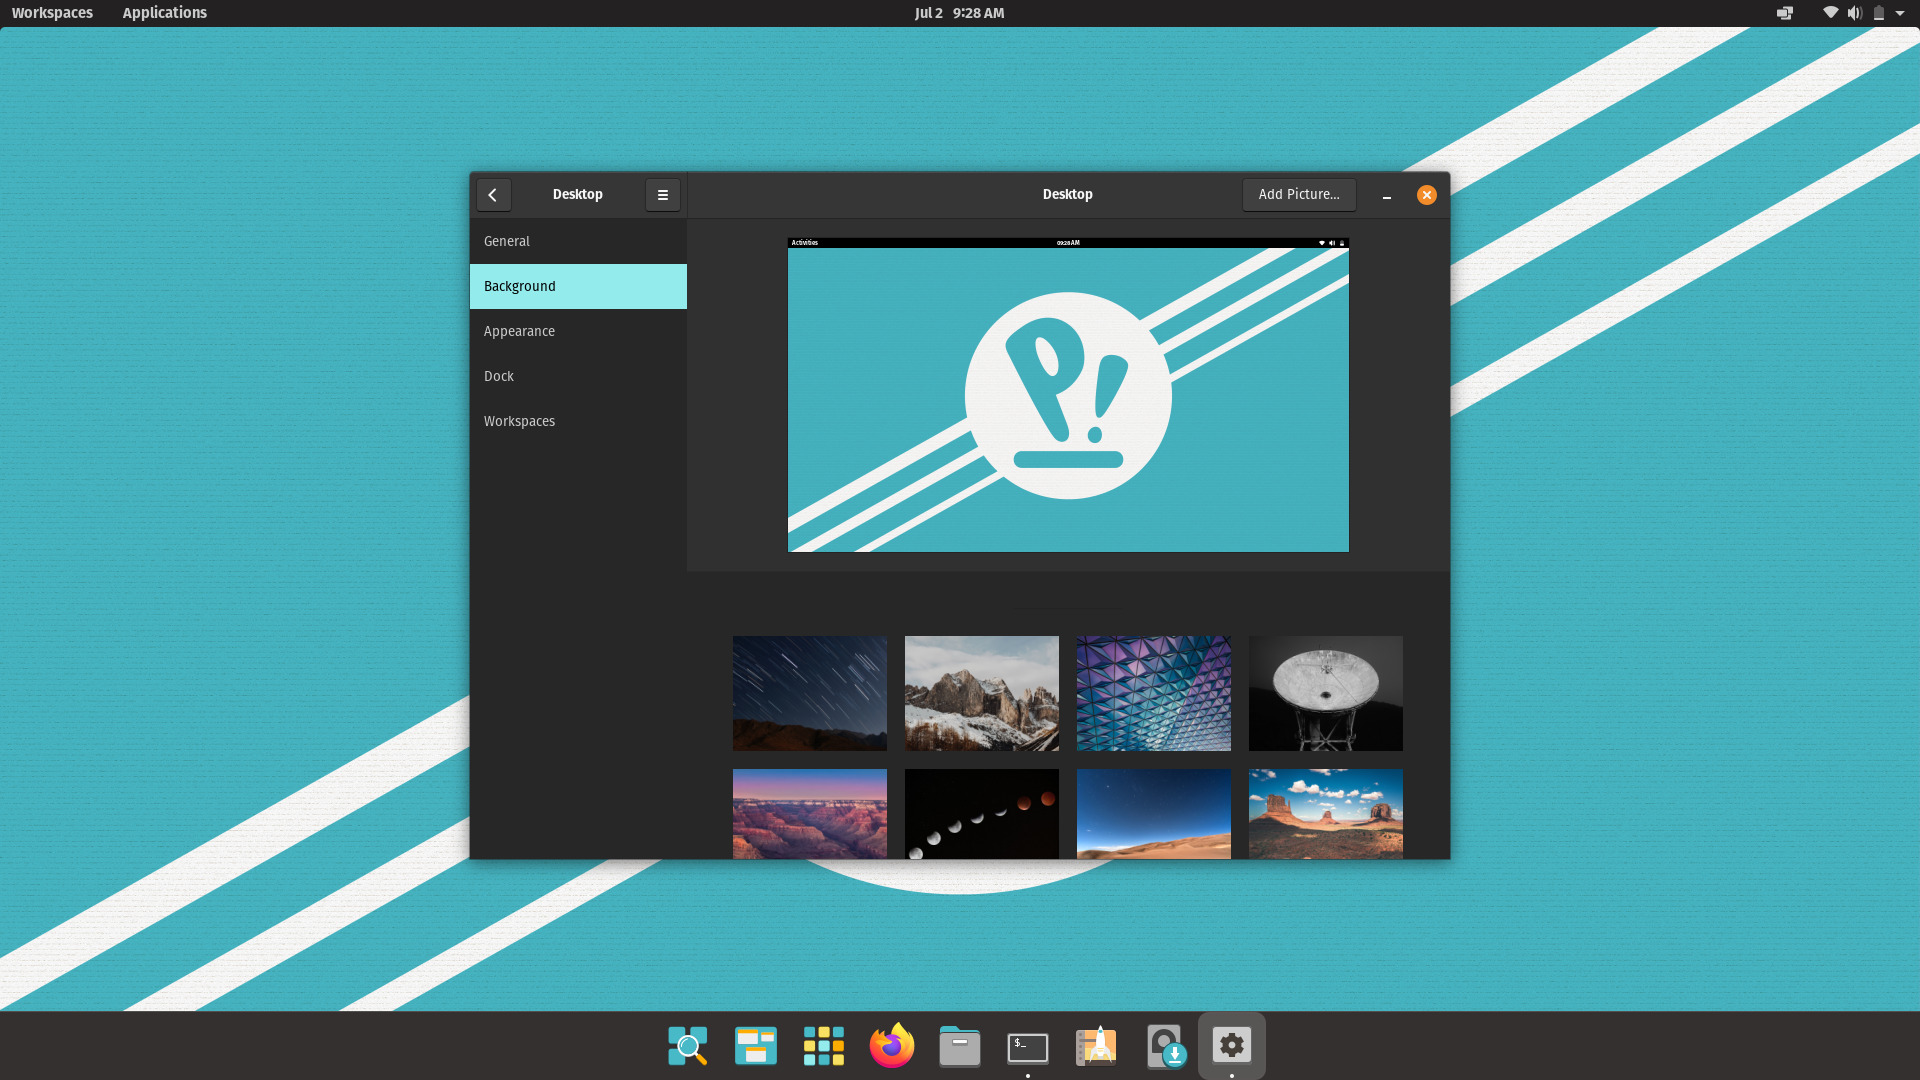Screen dimensions: 1920x1080
Task: Select the lunar eclipse wallpaper thumbnail
Action: click(x=981, y=813)
